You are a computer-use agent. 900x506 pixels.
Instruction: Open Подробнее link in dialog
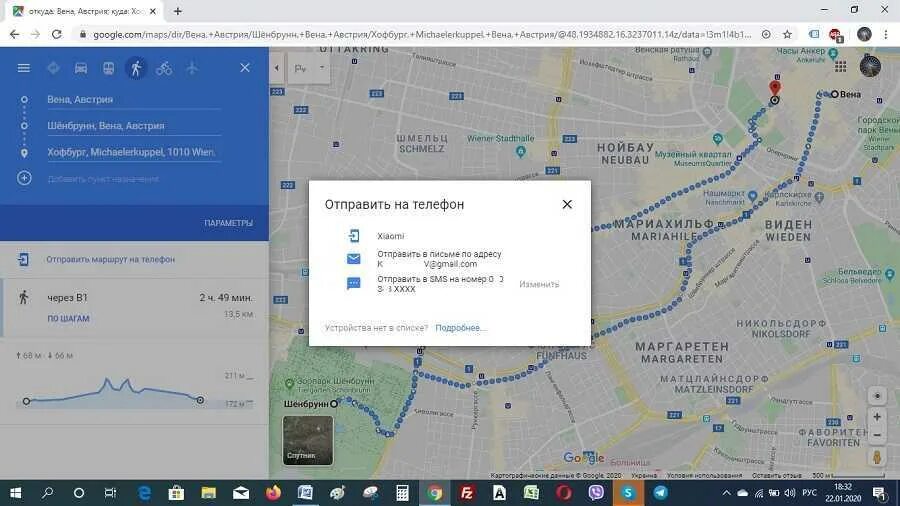(x=461, y=328)
